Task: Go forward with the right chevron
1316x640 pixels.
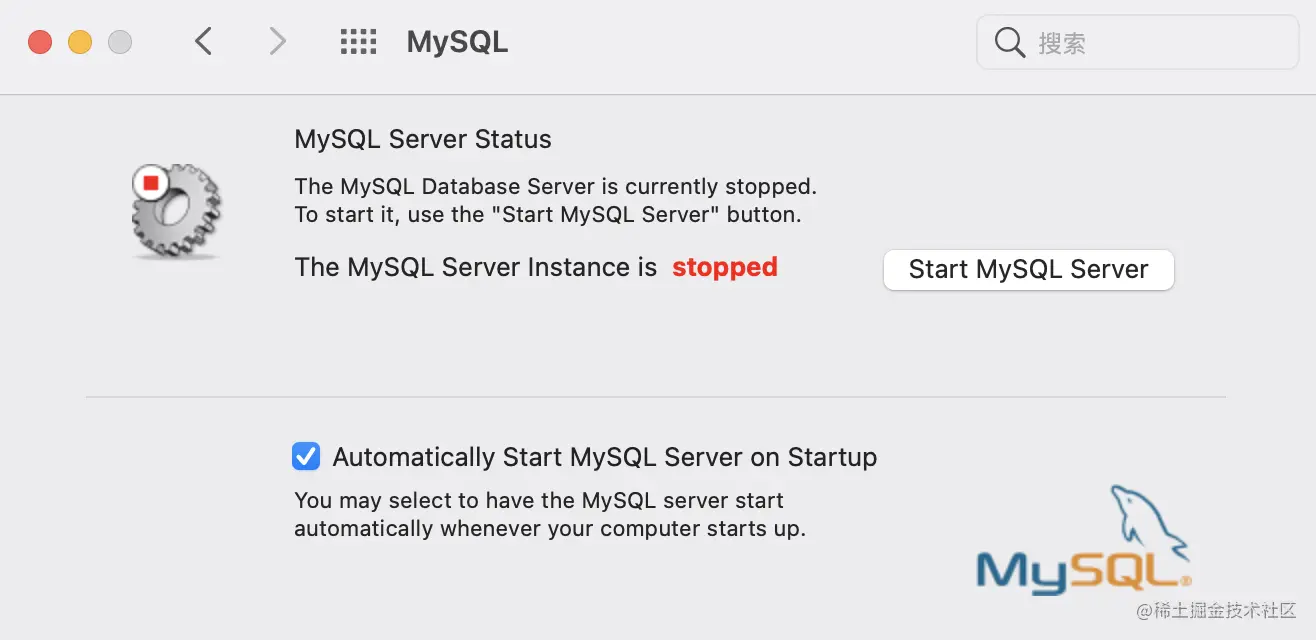Action: point(277,41)
